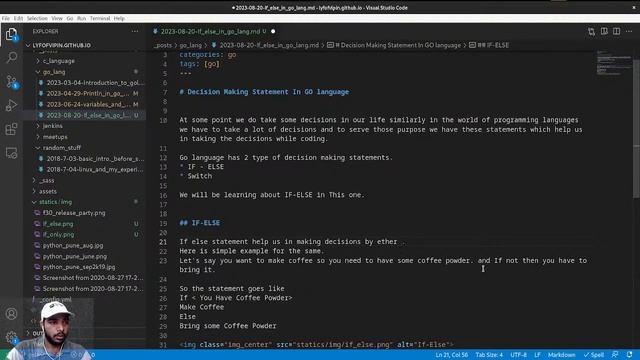
Task: Click _posts breadcrumb segment
Action: pos(162,45)
